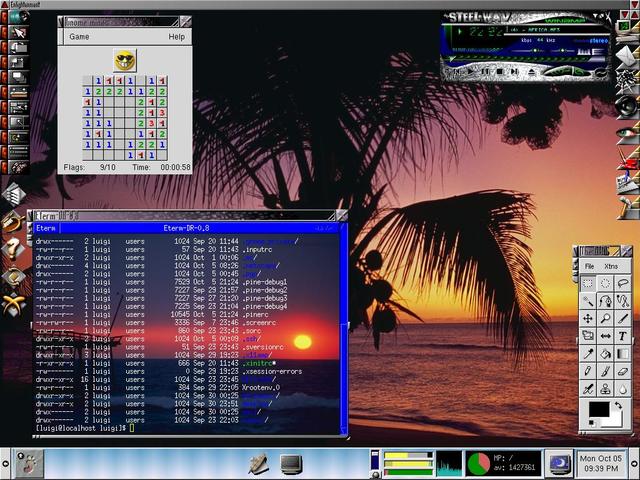The width and height of the screenshot is (640, 480).
Task: Open File menu in GIMP toolbox
Action: pyautogui.click(x=589, y=266)
